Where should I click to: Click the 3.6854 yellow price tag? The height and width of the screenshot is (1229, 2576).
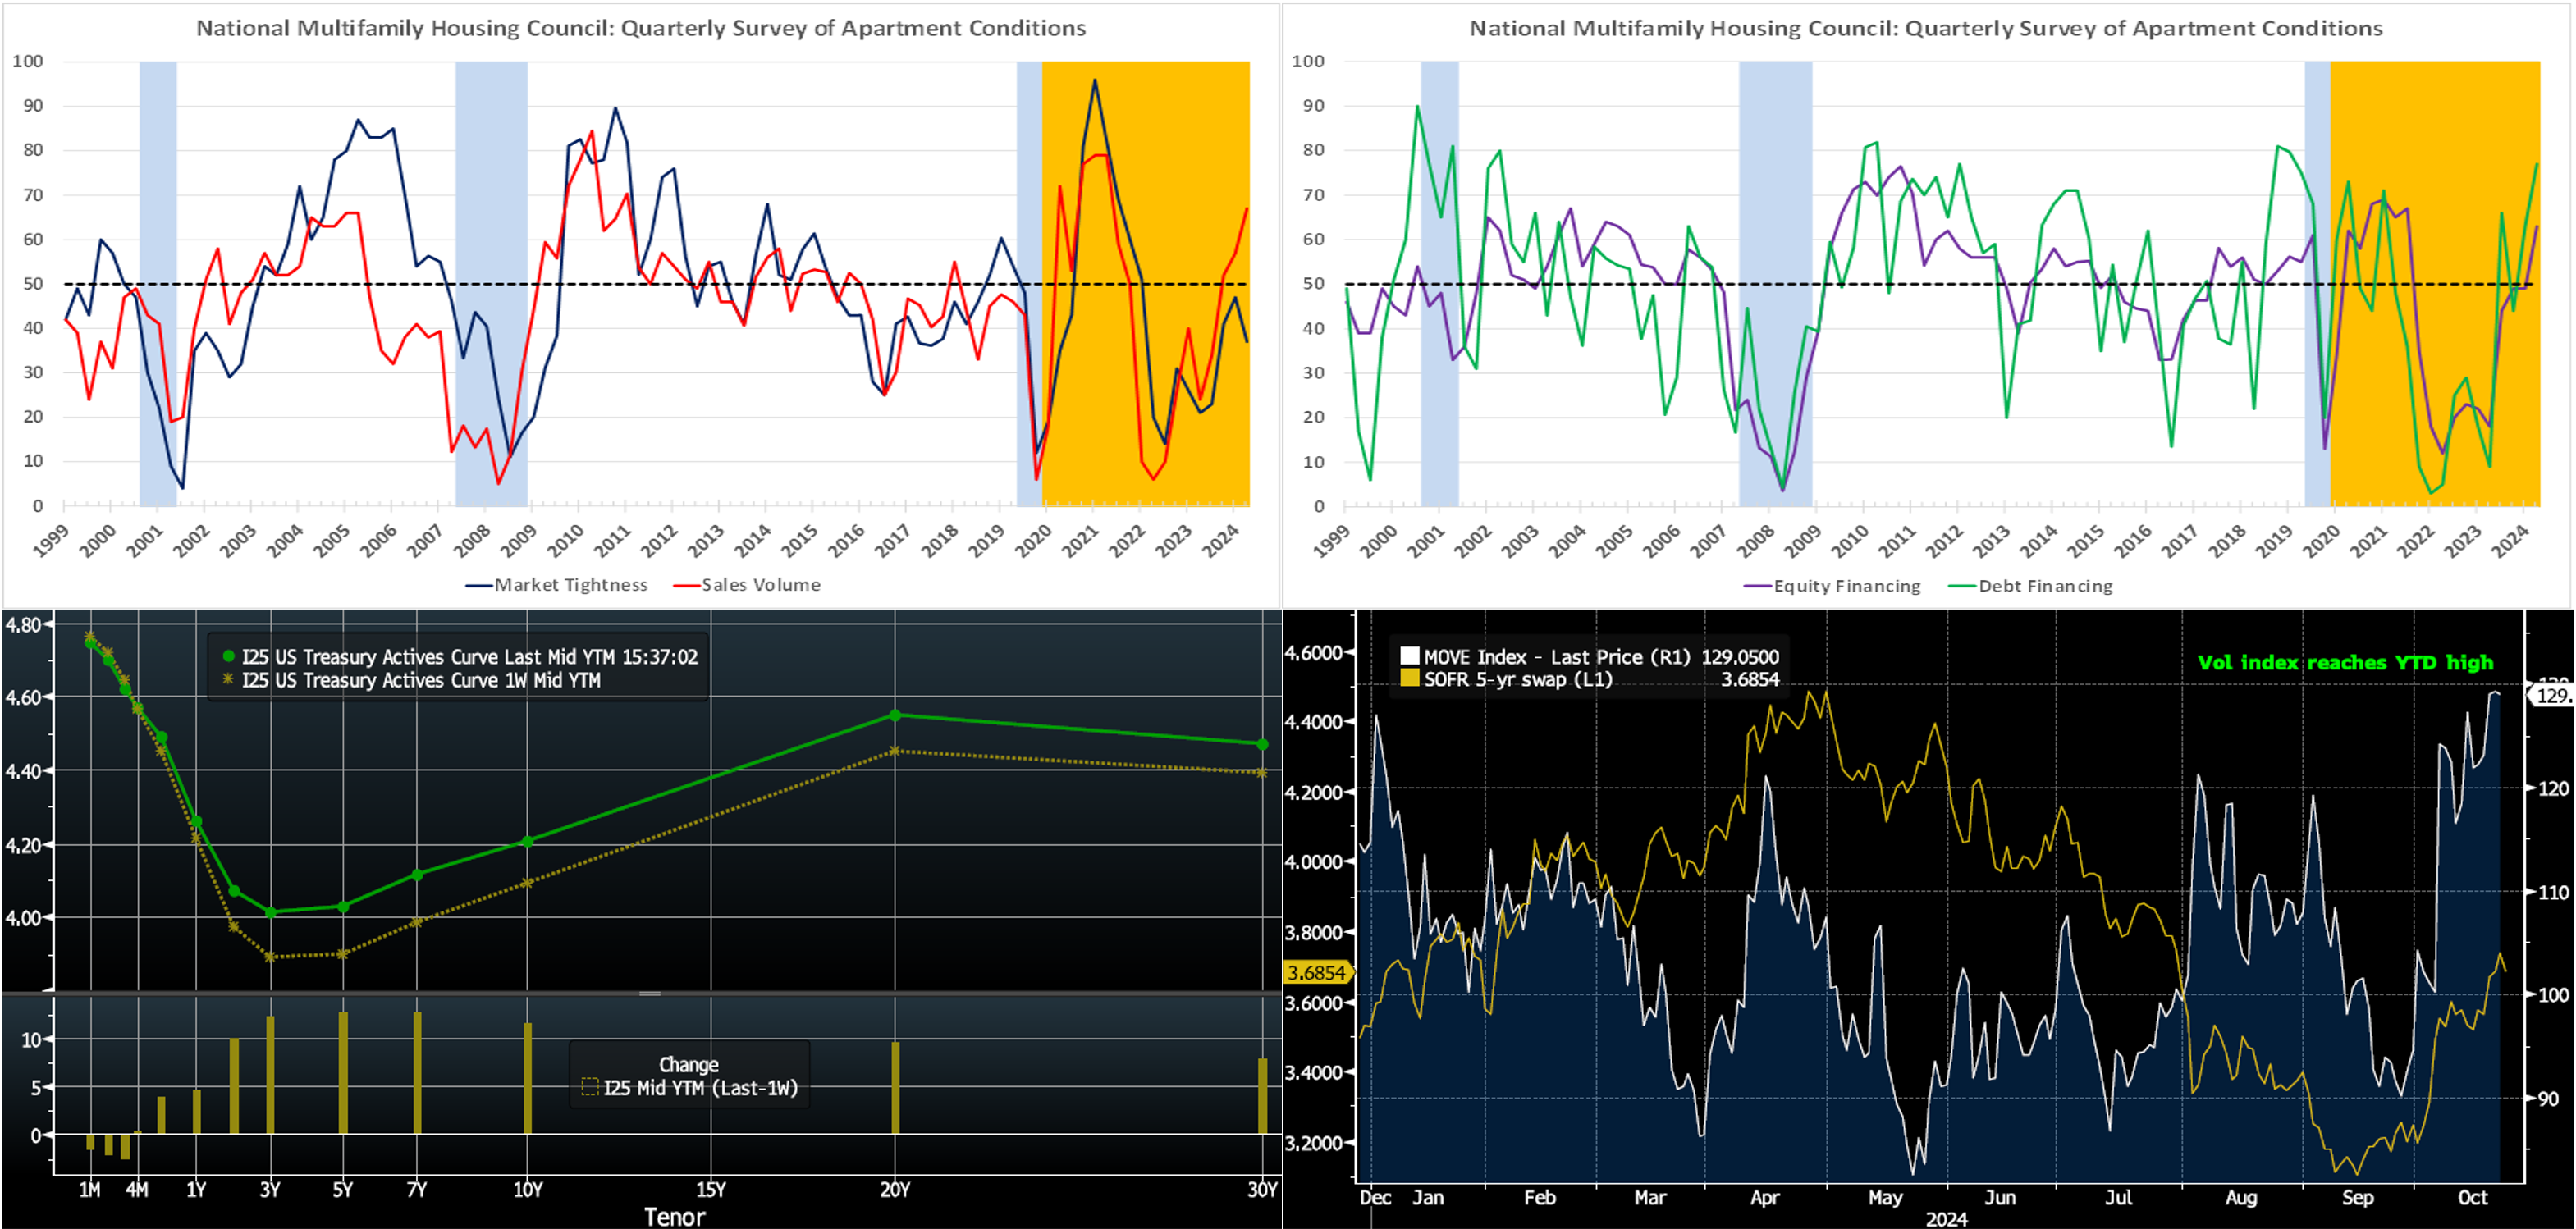[1316, 972]
